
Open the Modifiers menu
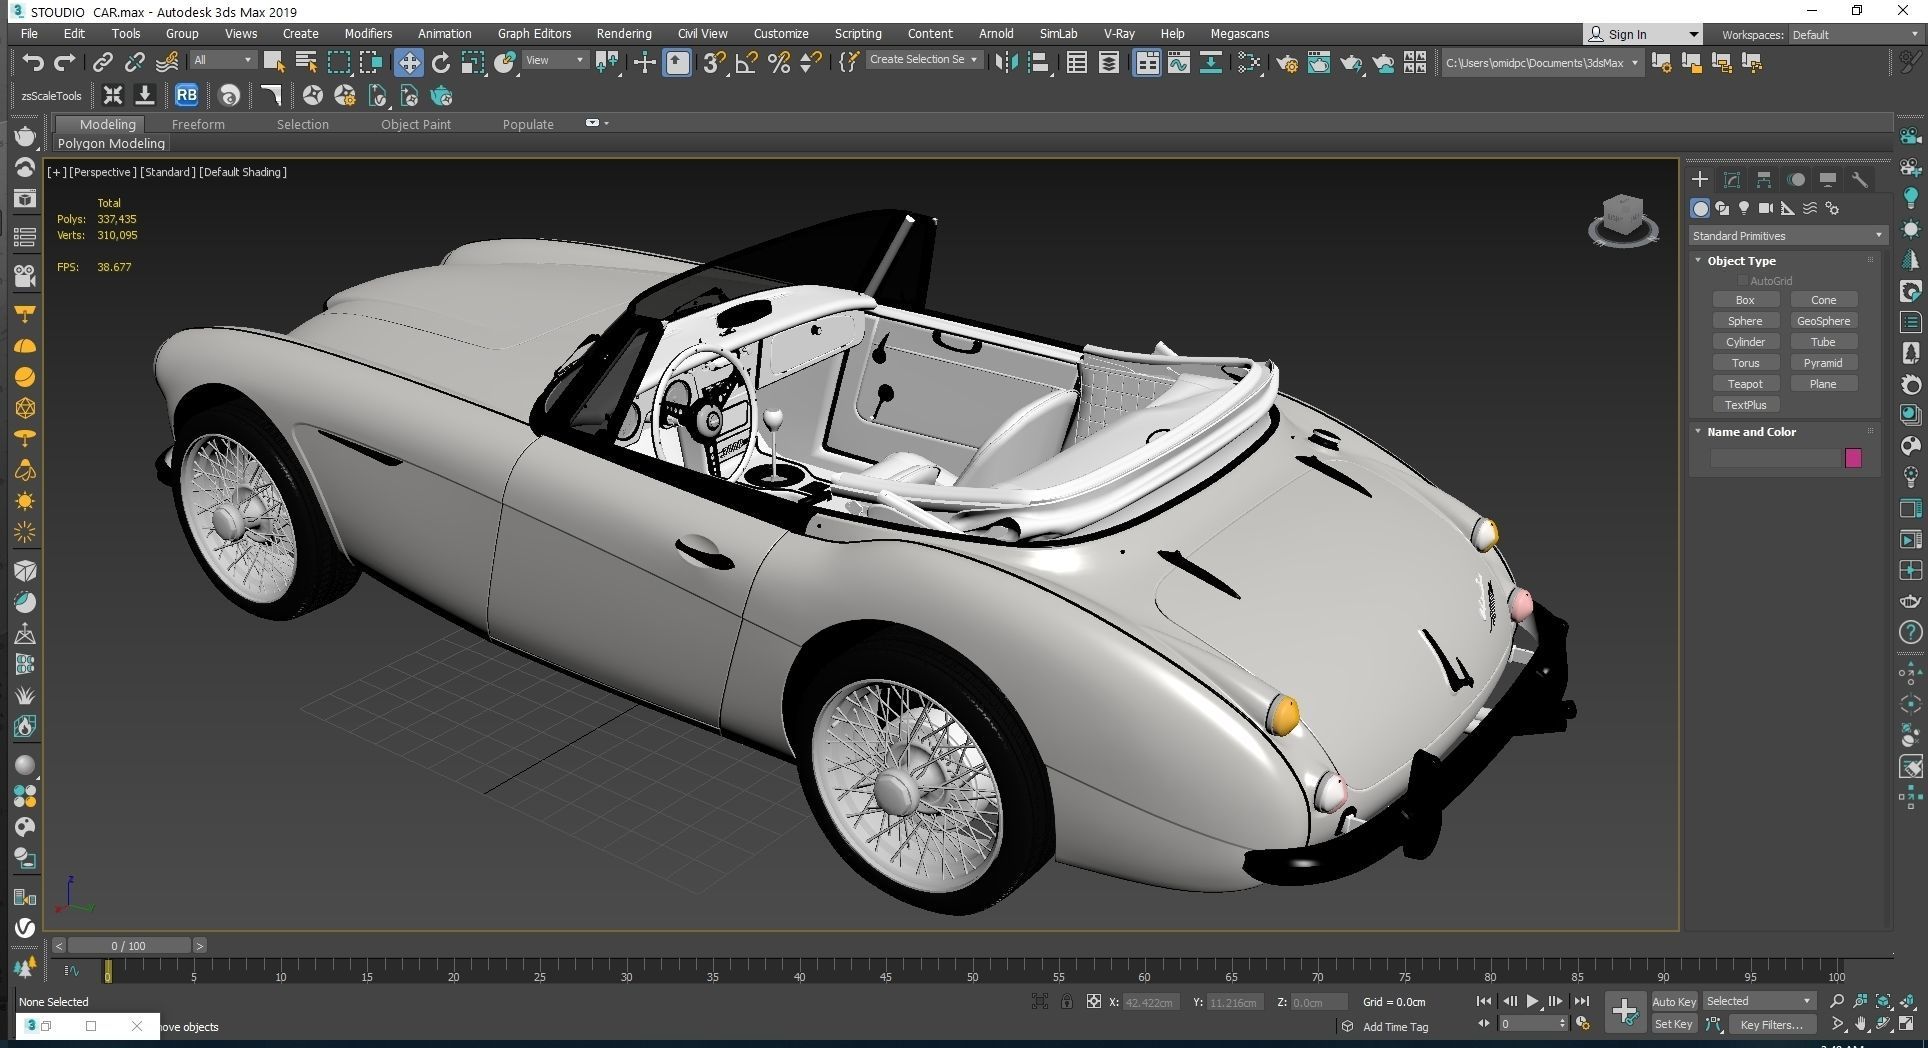tap(368, 33)
